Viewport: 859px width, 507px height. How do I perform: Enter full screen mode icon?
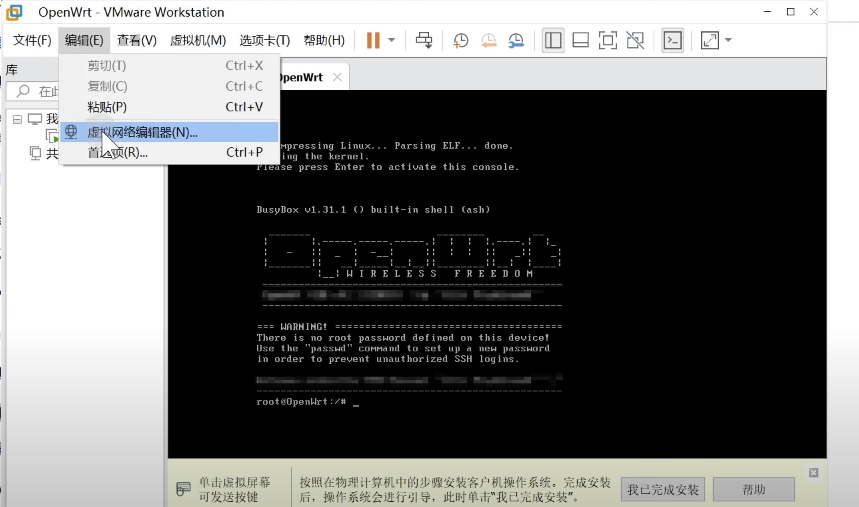(x=607, y=40)
